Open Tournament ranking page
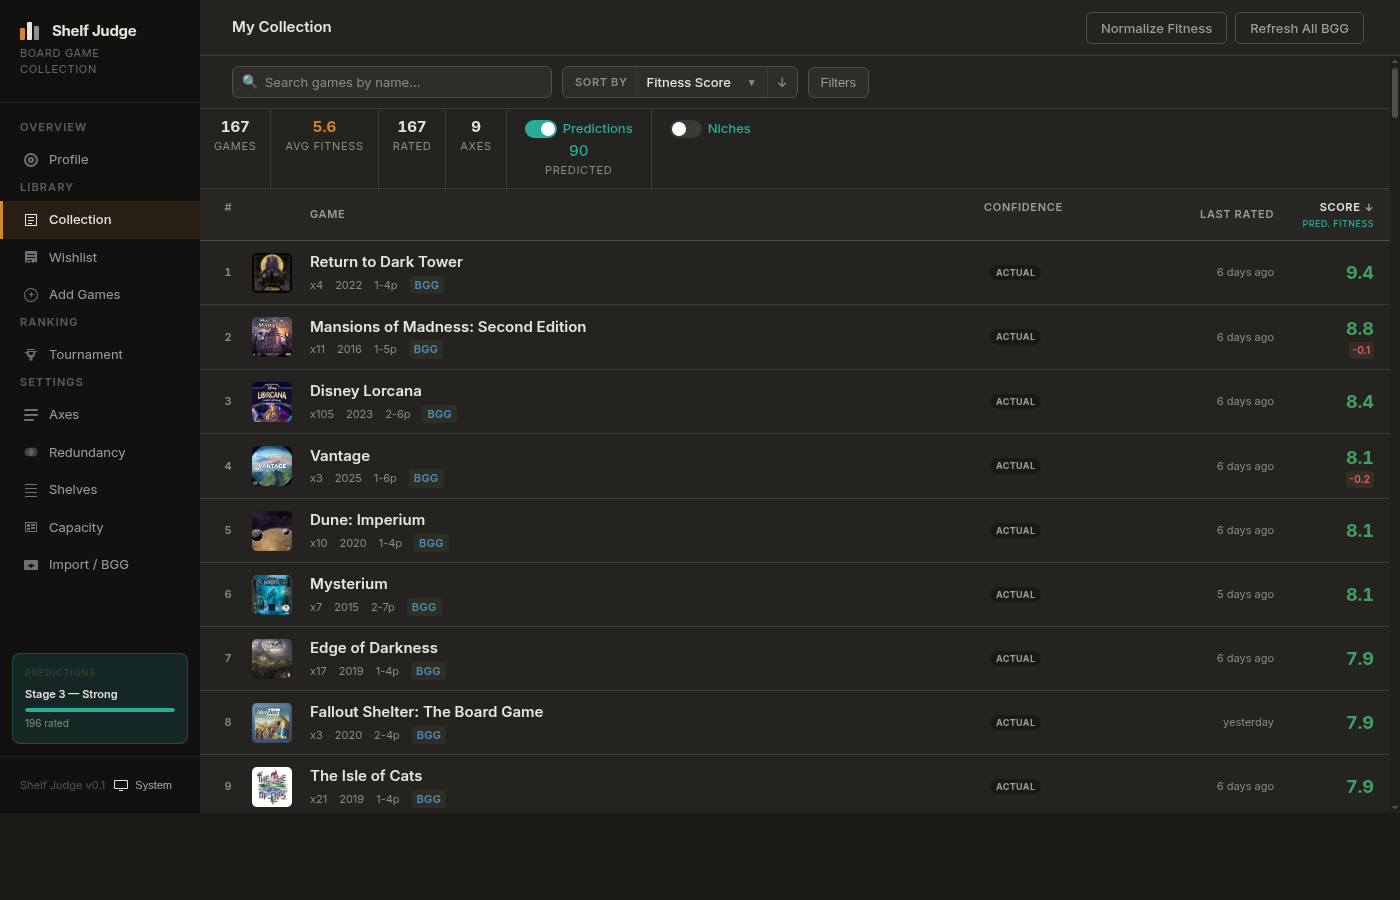The width and height of the screenshot is (1400, 900). 100,355
